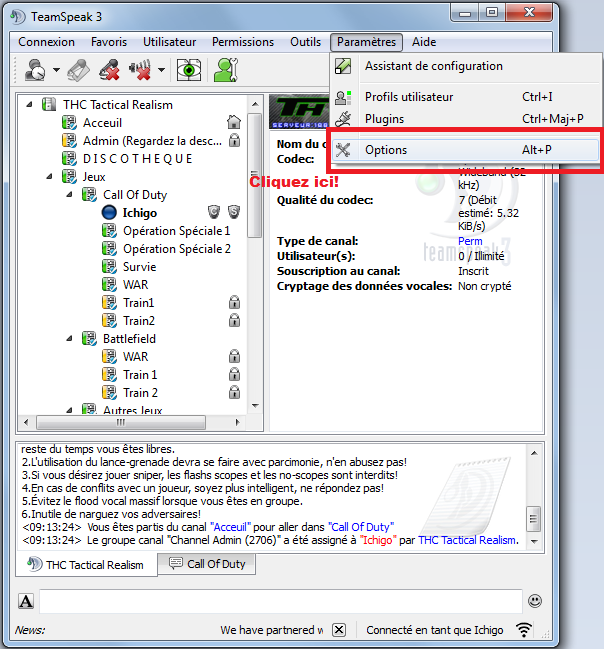Click Ichigo's server admin badge icon
The width and height of the screenshot is (604, 649).
234,212
